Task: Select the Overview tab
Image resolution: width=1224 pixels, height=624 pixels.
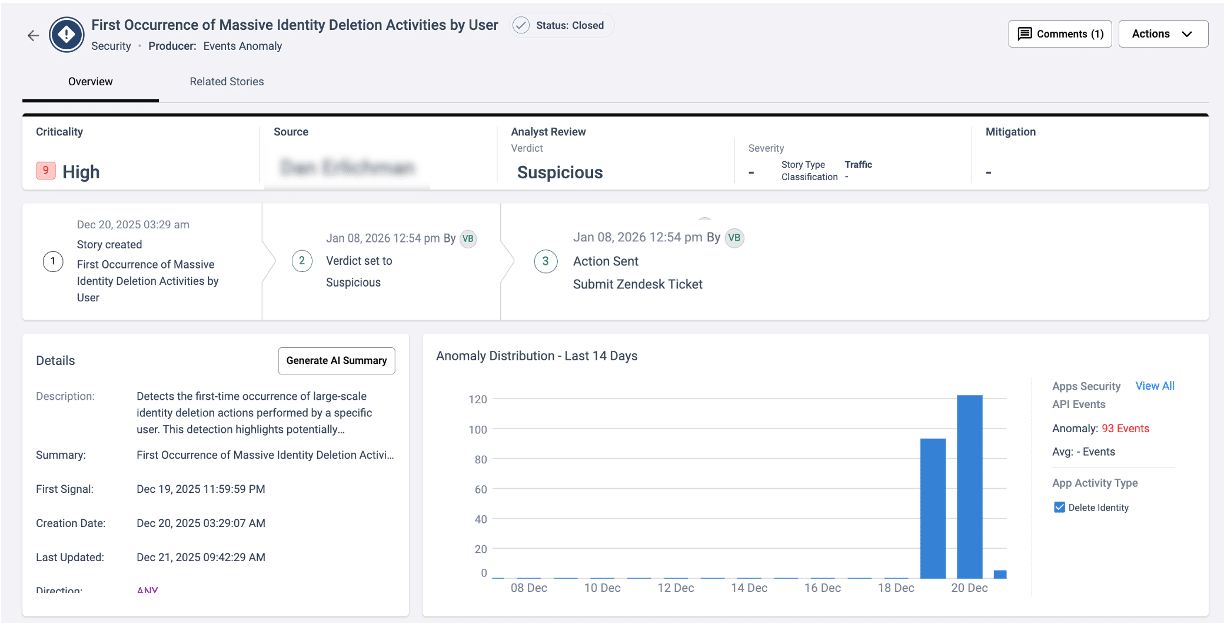Action: click(90, 82)
